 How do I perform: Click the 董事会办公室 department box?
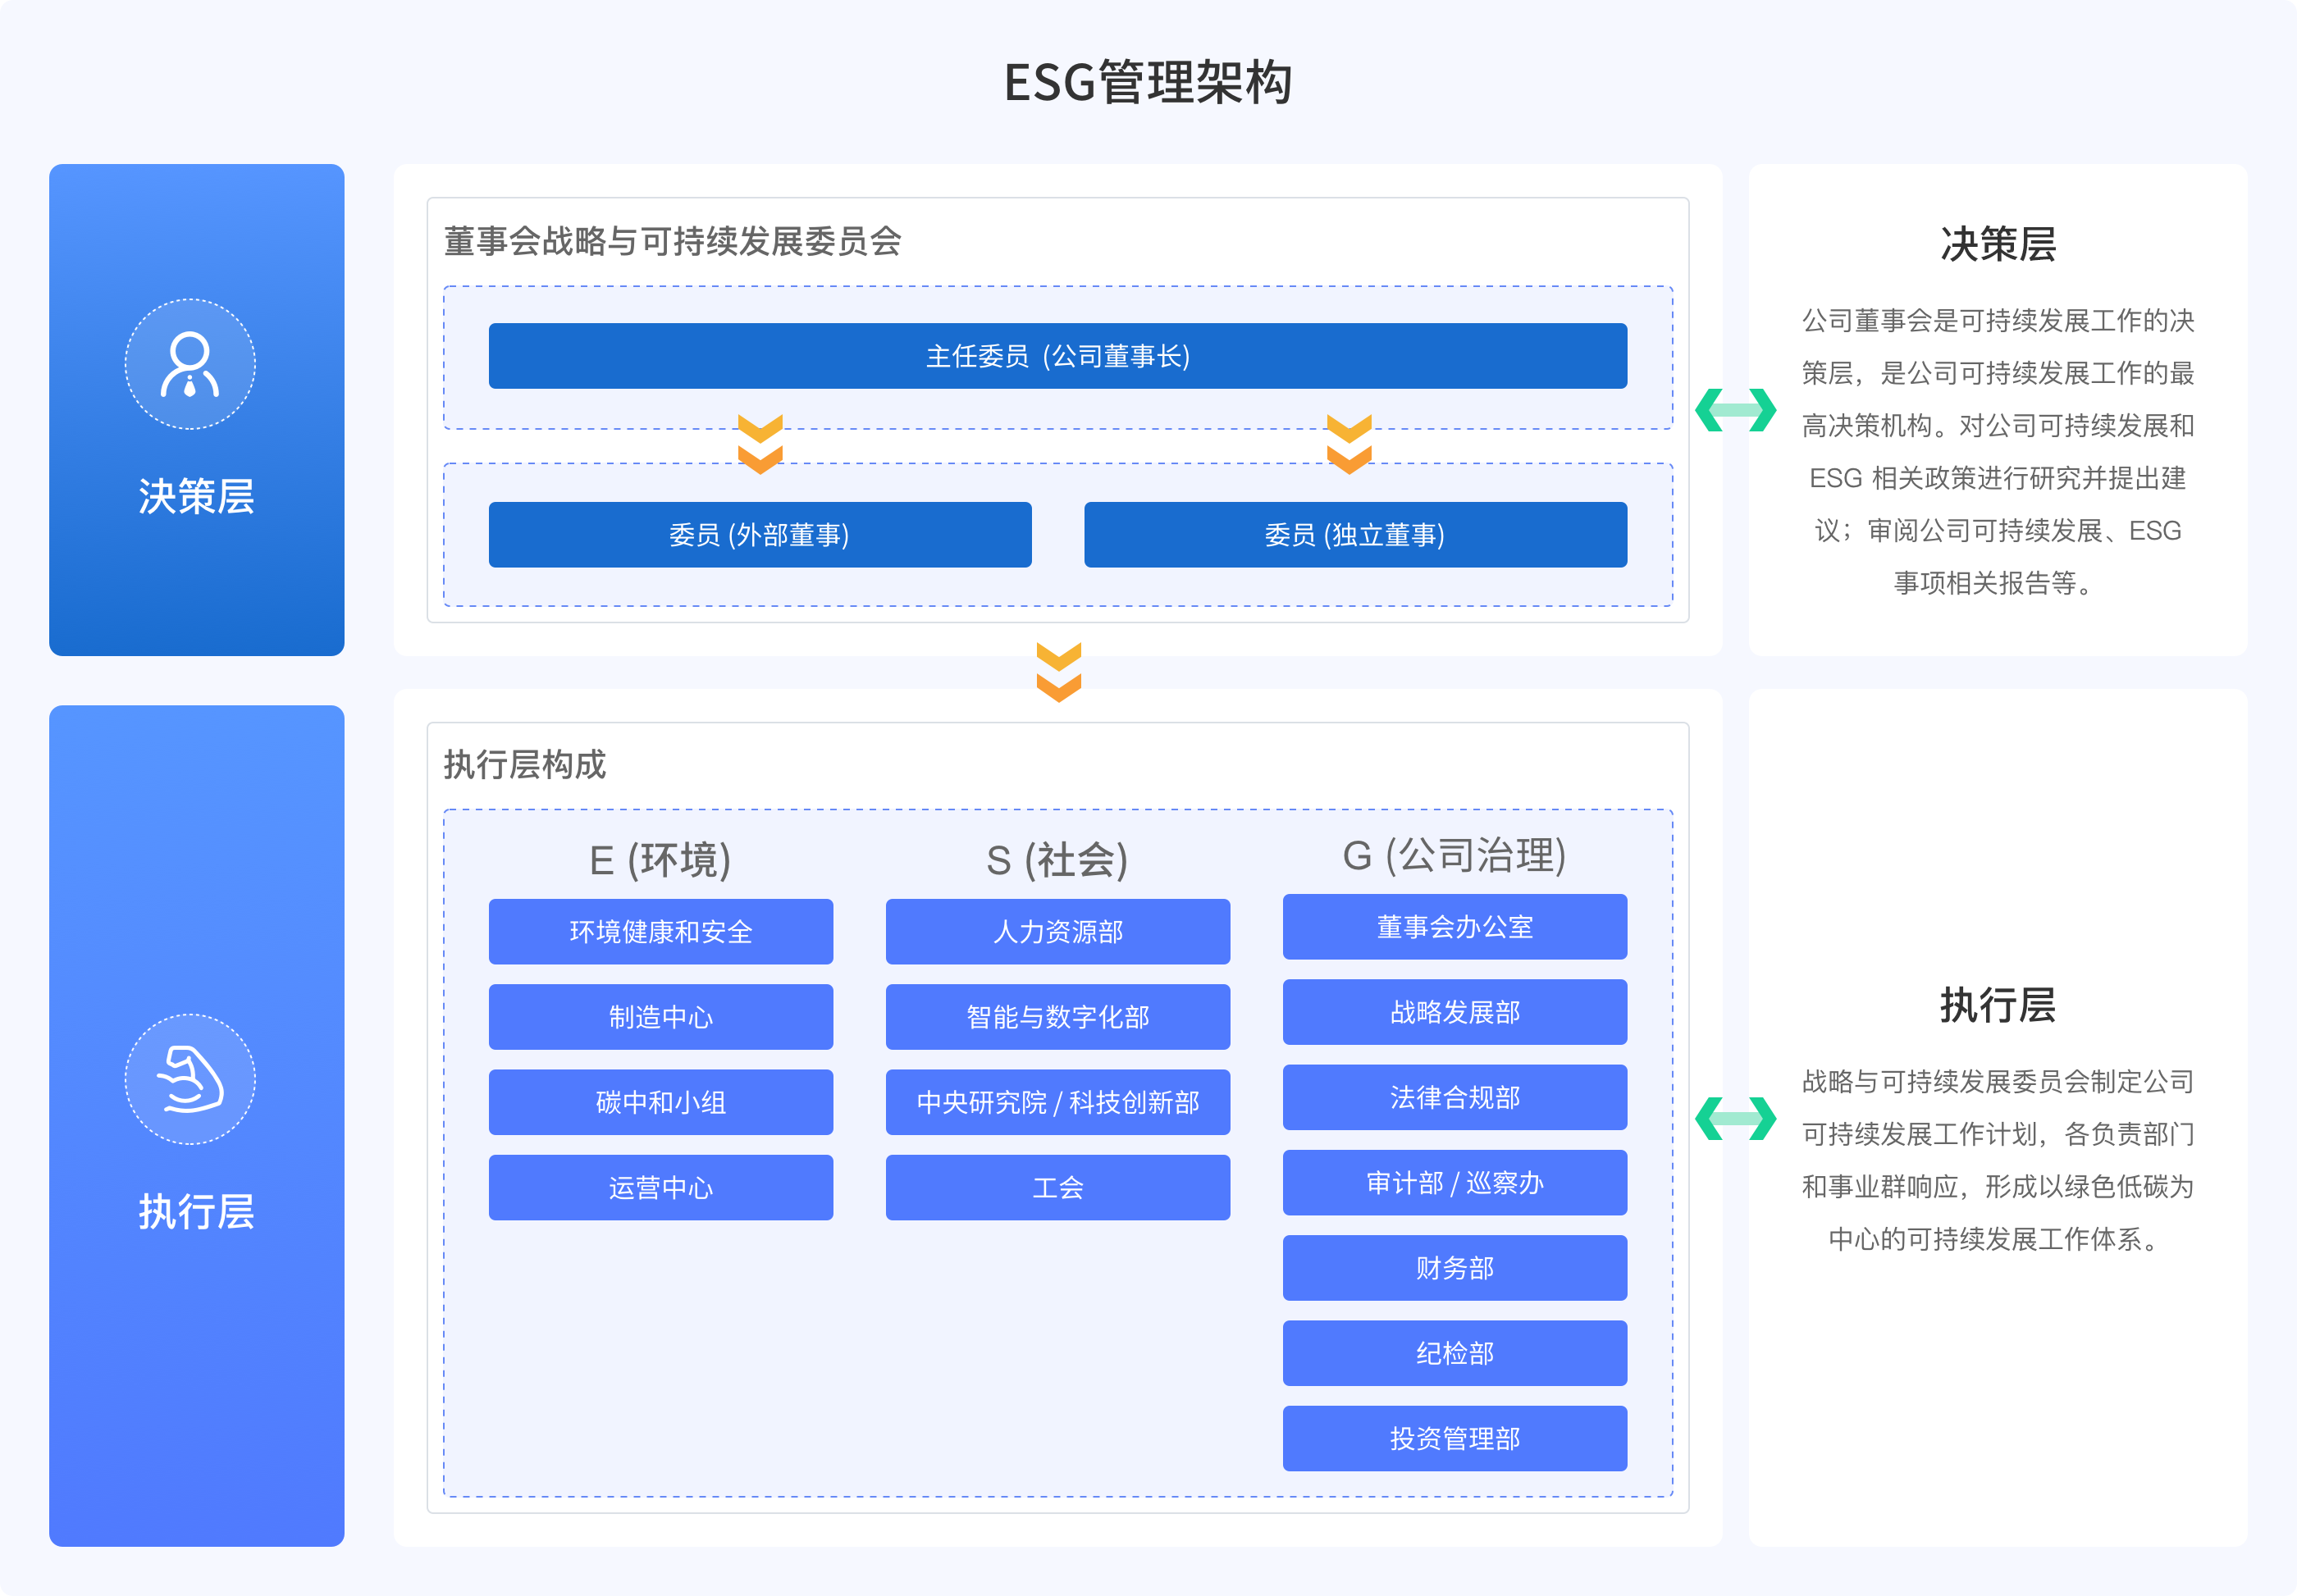[x=1455, y=927]
